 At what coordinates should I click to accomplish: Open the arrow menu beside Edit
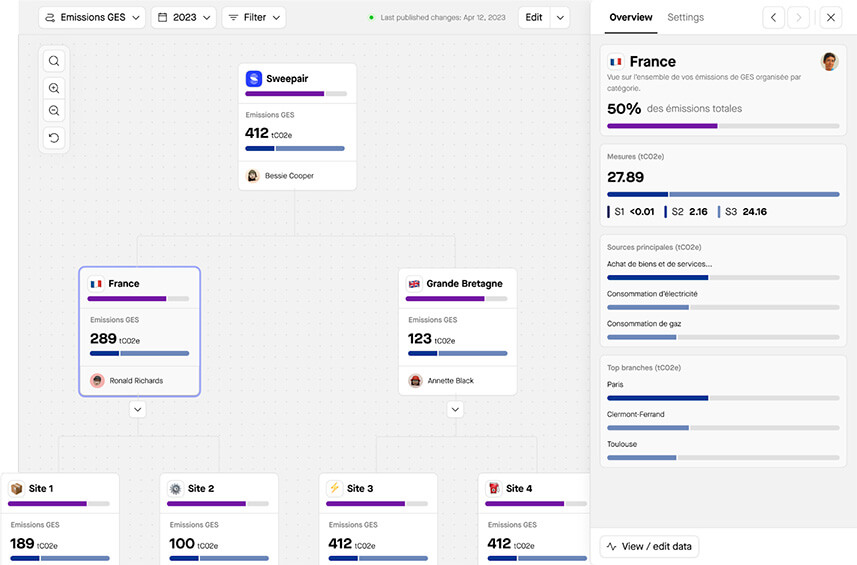[560, 17]
